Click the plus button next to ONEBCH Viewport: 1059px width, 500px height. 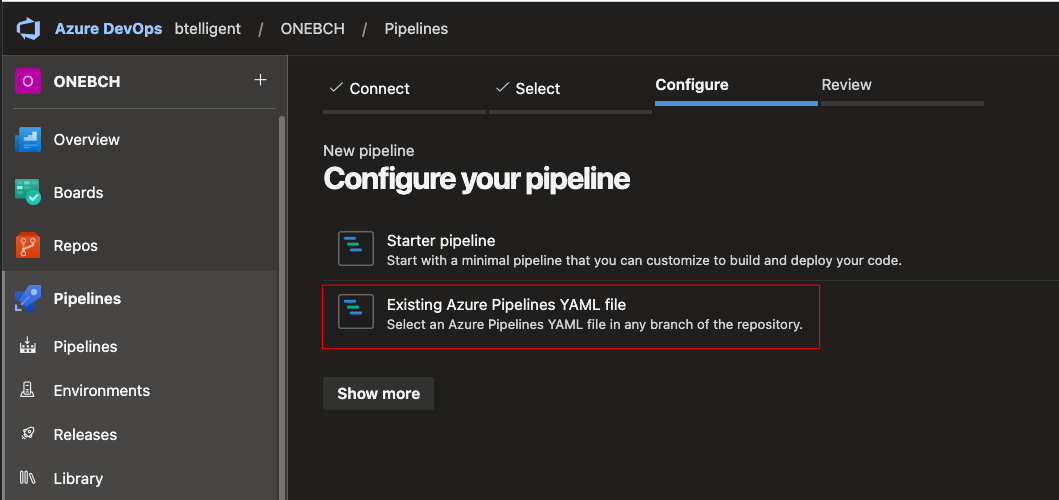click(x=260, y=80)
